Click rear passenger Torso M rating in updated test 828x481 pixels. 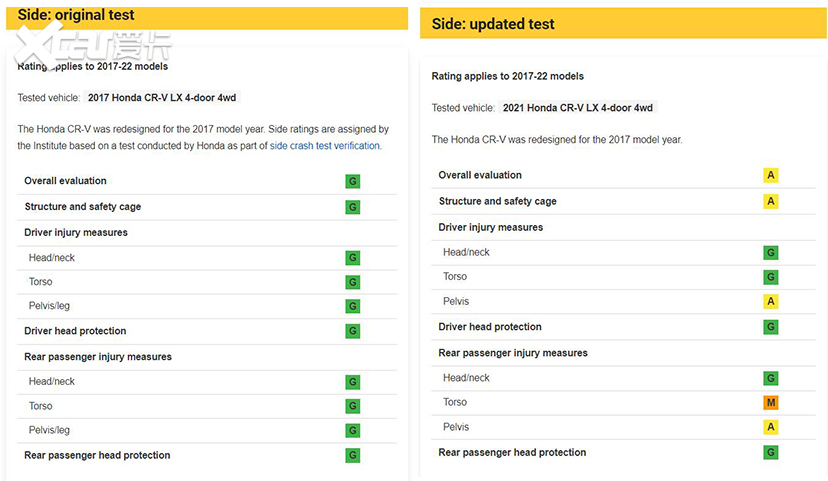[771, 403]
